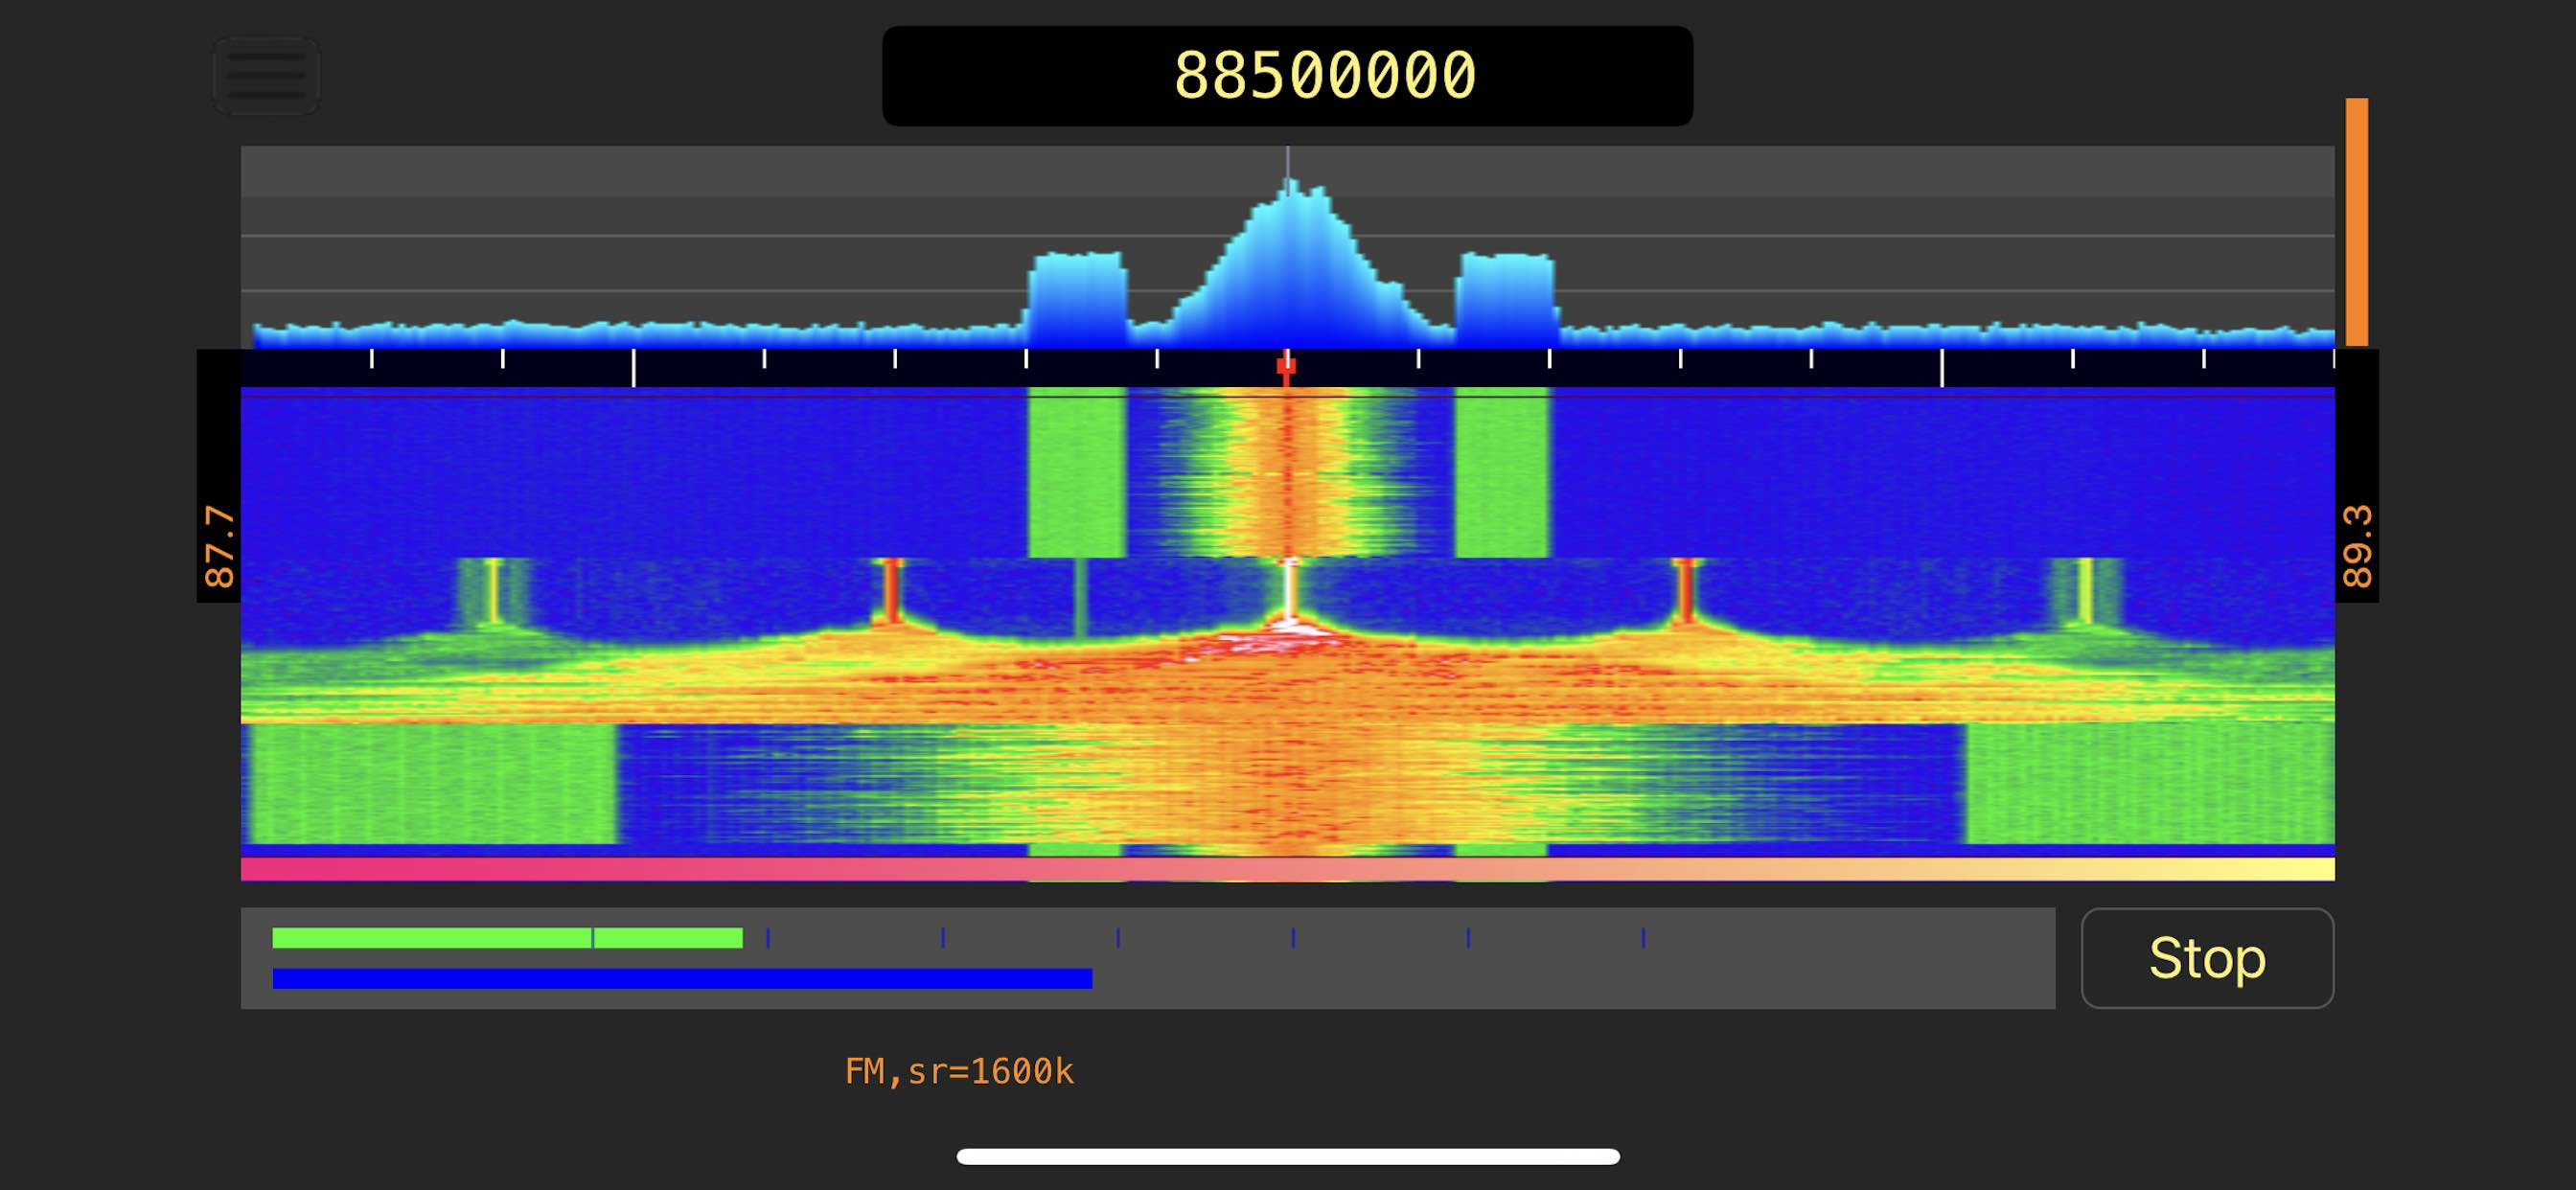Click the green audio level meter
Image resolution: width=2576 pixels, height=1190 pixels.
click(x=507, y=938)
